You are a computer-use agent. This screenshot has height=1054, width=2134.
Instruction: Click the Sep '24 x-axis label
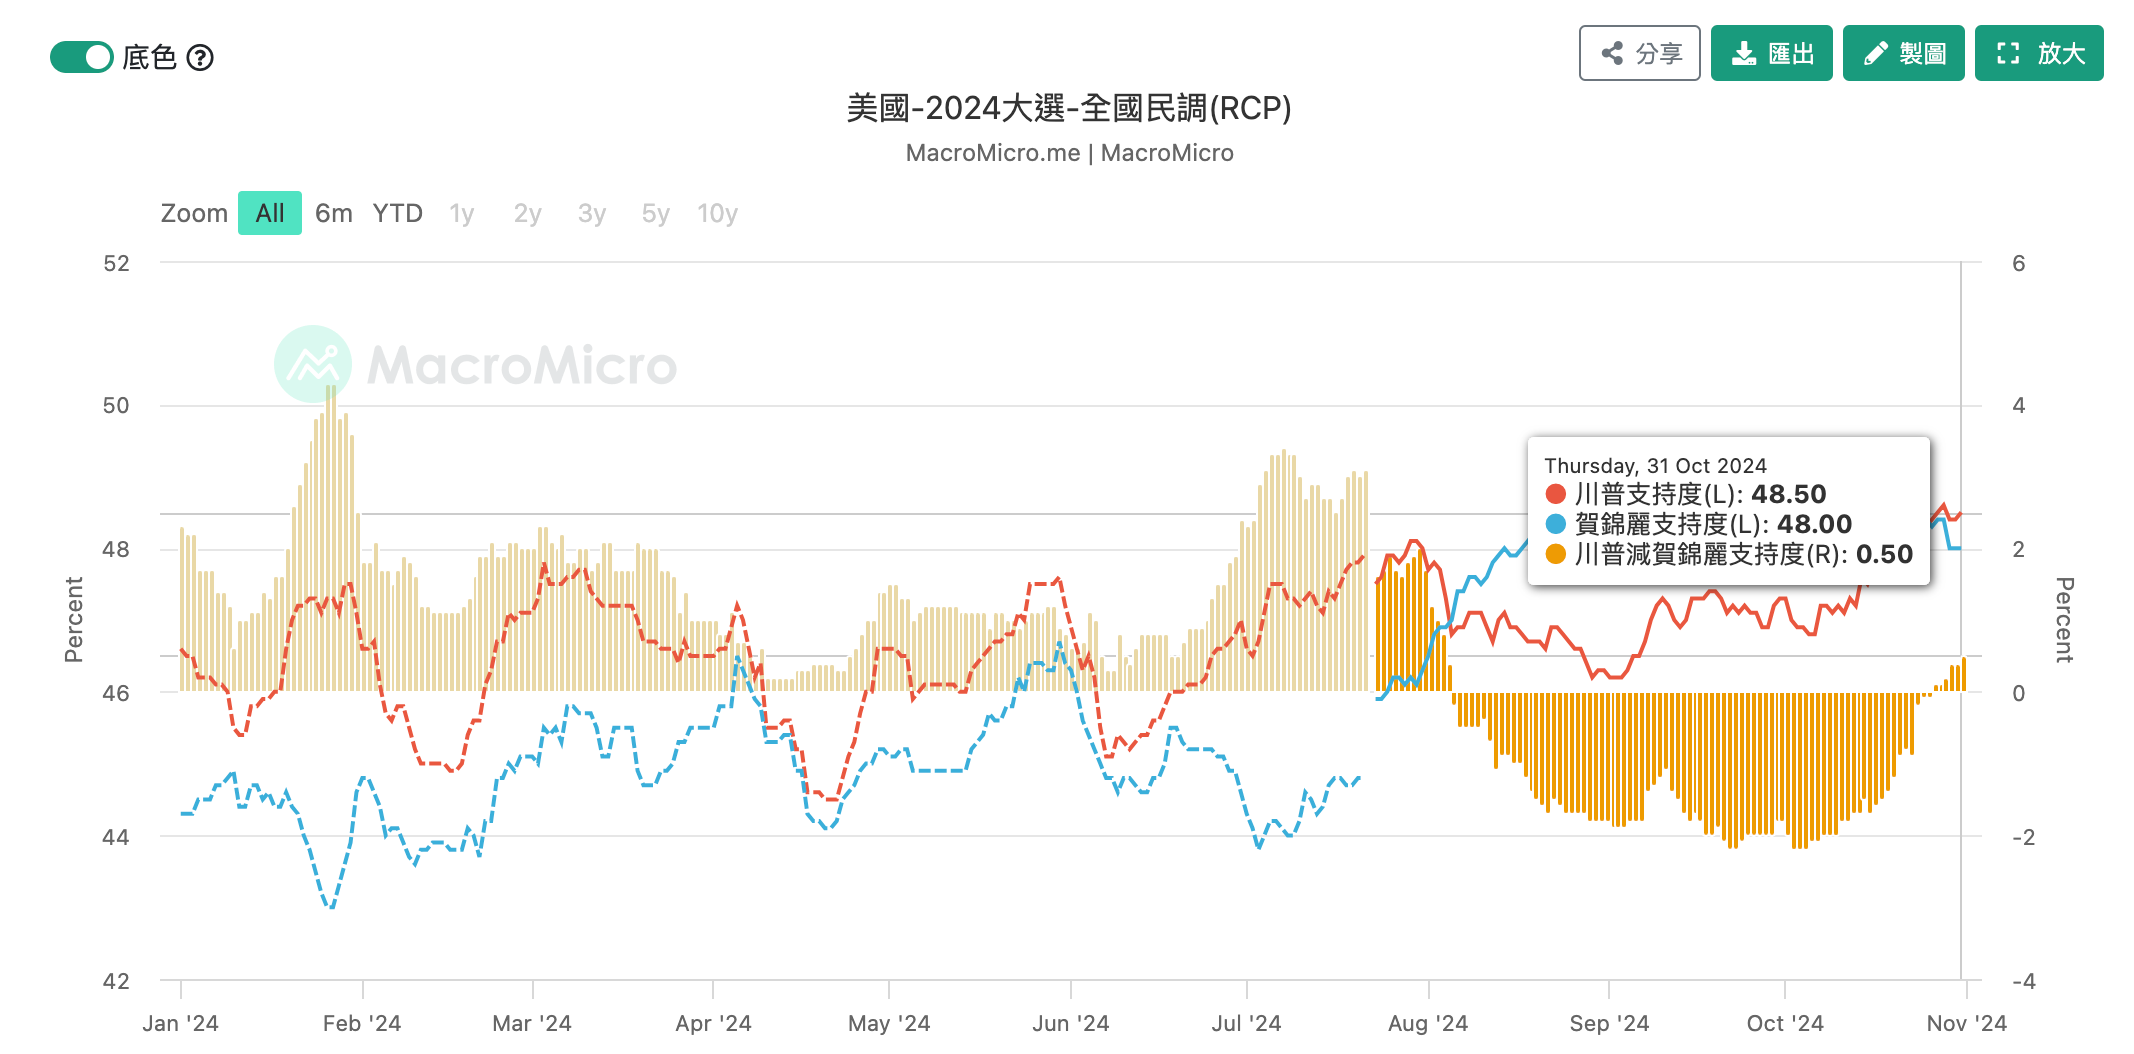pos(1609,1023)
